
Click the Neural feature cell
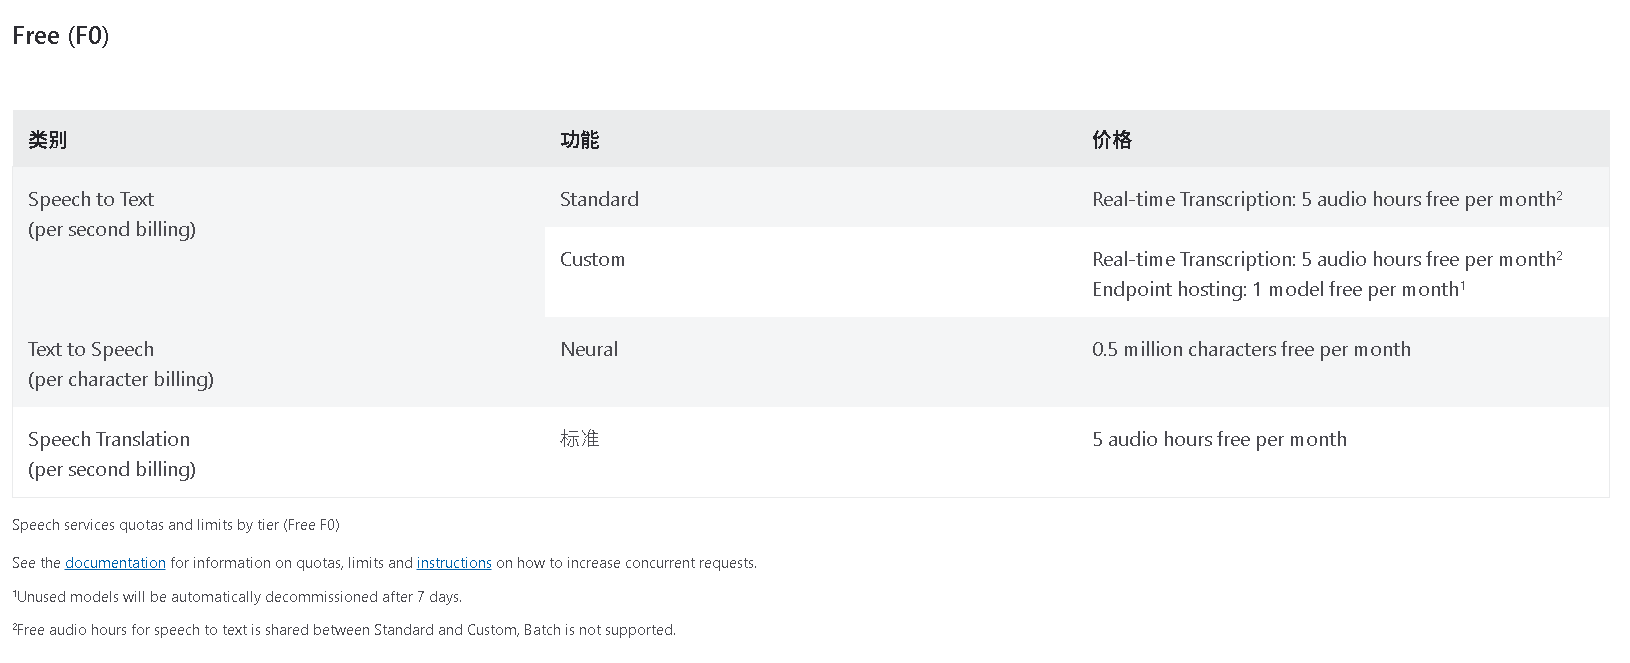pyautogui.click(x=811, y=362)
